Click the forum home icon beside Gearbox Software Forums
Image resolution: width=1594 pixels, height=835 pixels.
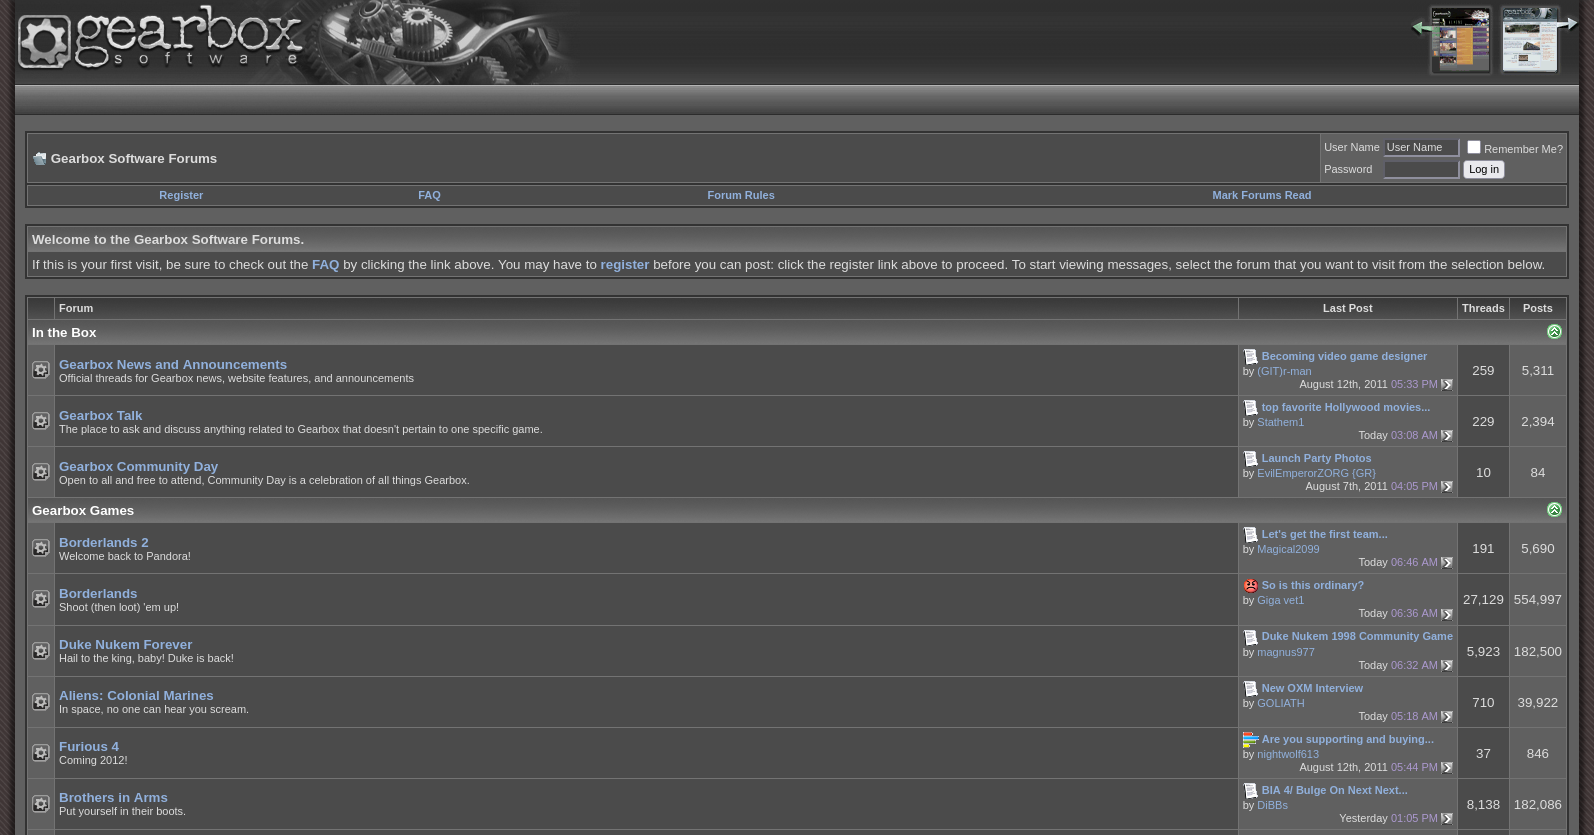39,158
